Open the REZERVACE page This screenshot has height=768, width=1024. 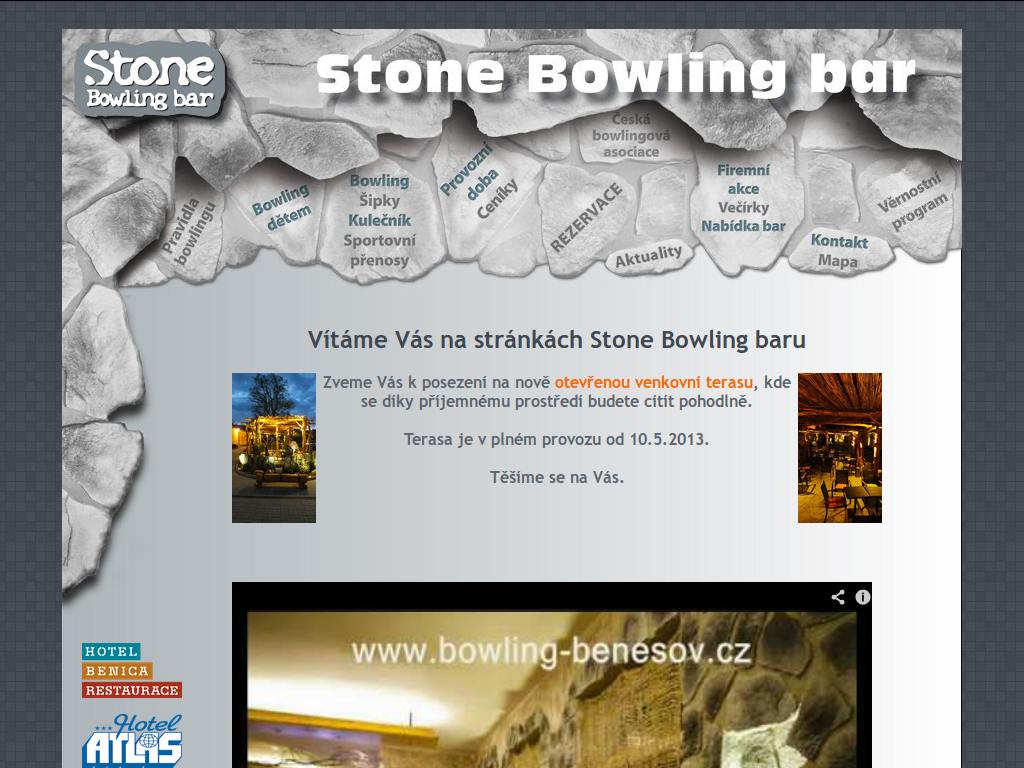[x=586, y=217]
